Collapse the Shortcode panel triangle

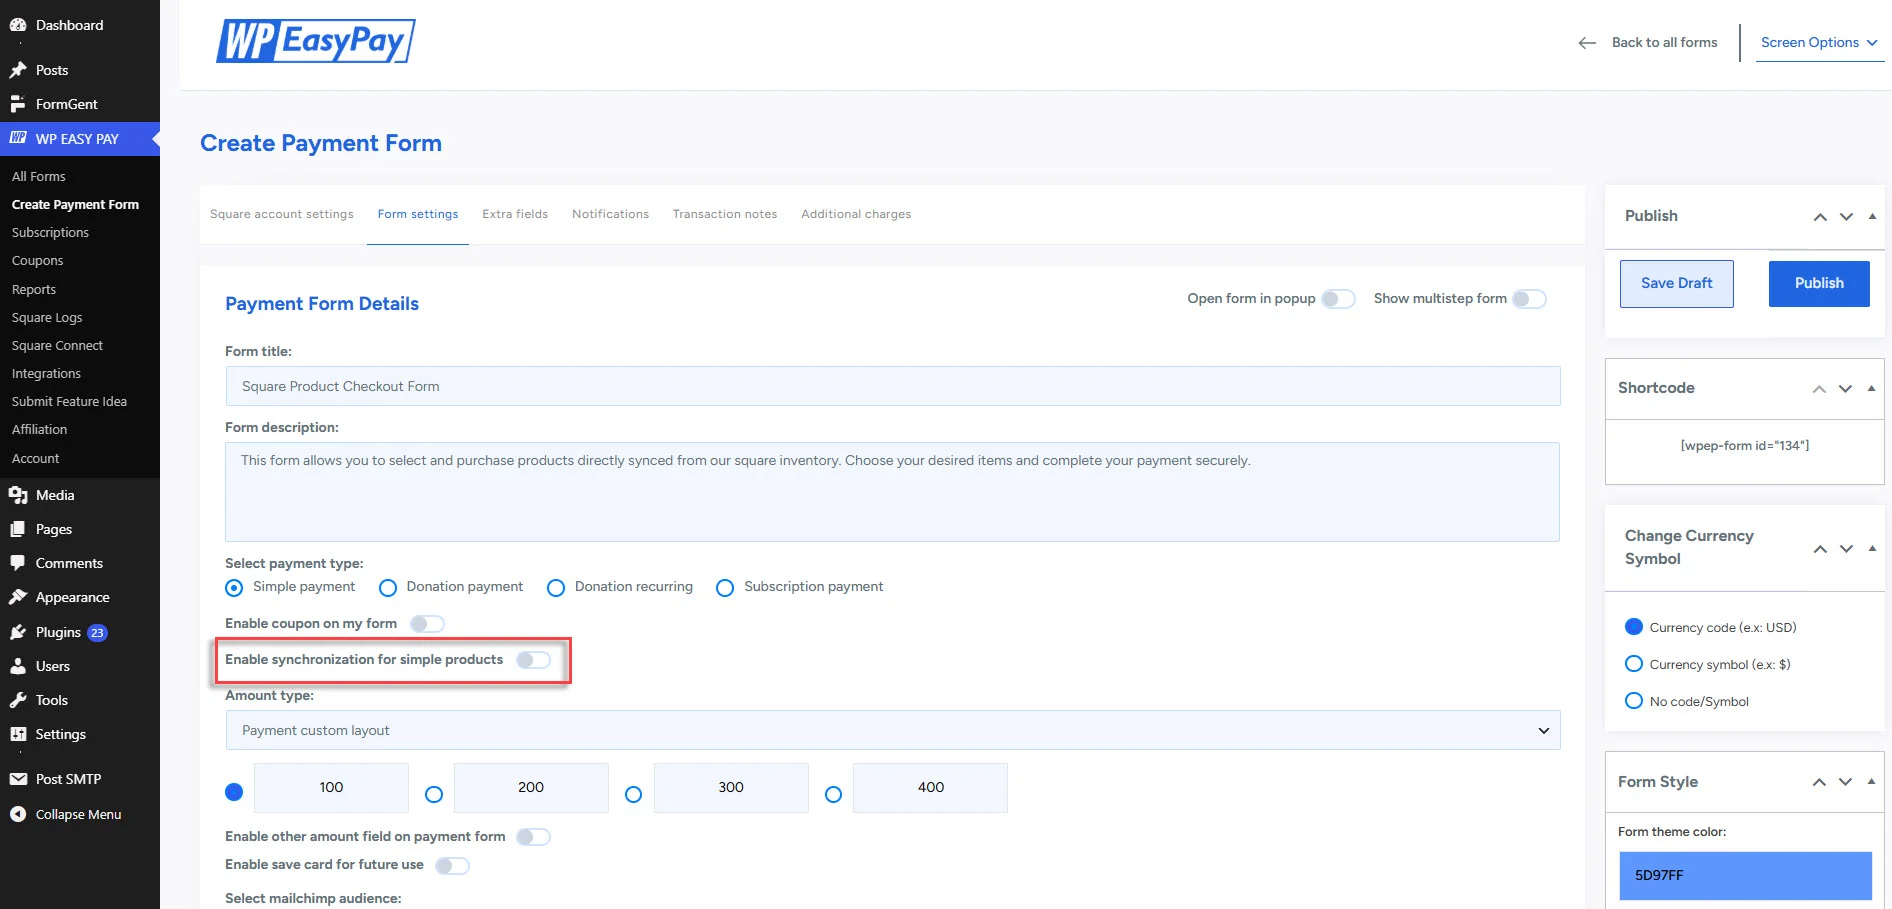(1871, 388)
